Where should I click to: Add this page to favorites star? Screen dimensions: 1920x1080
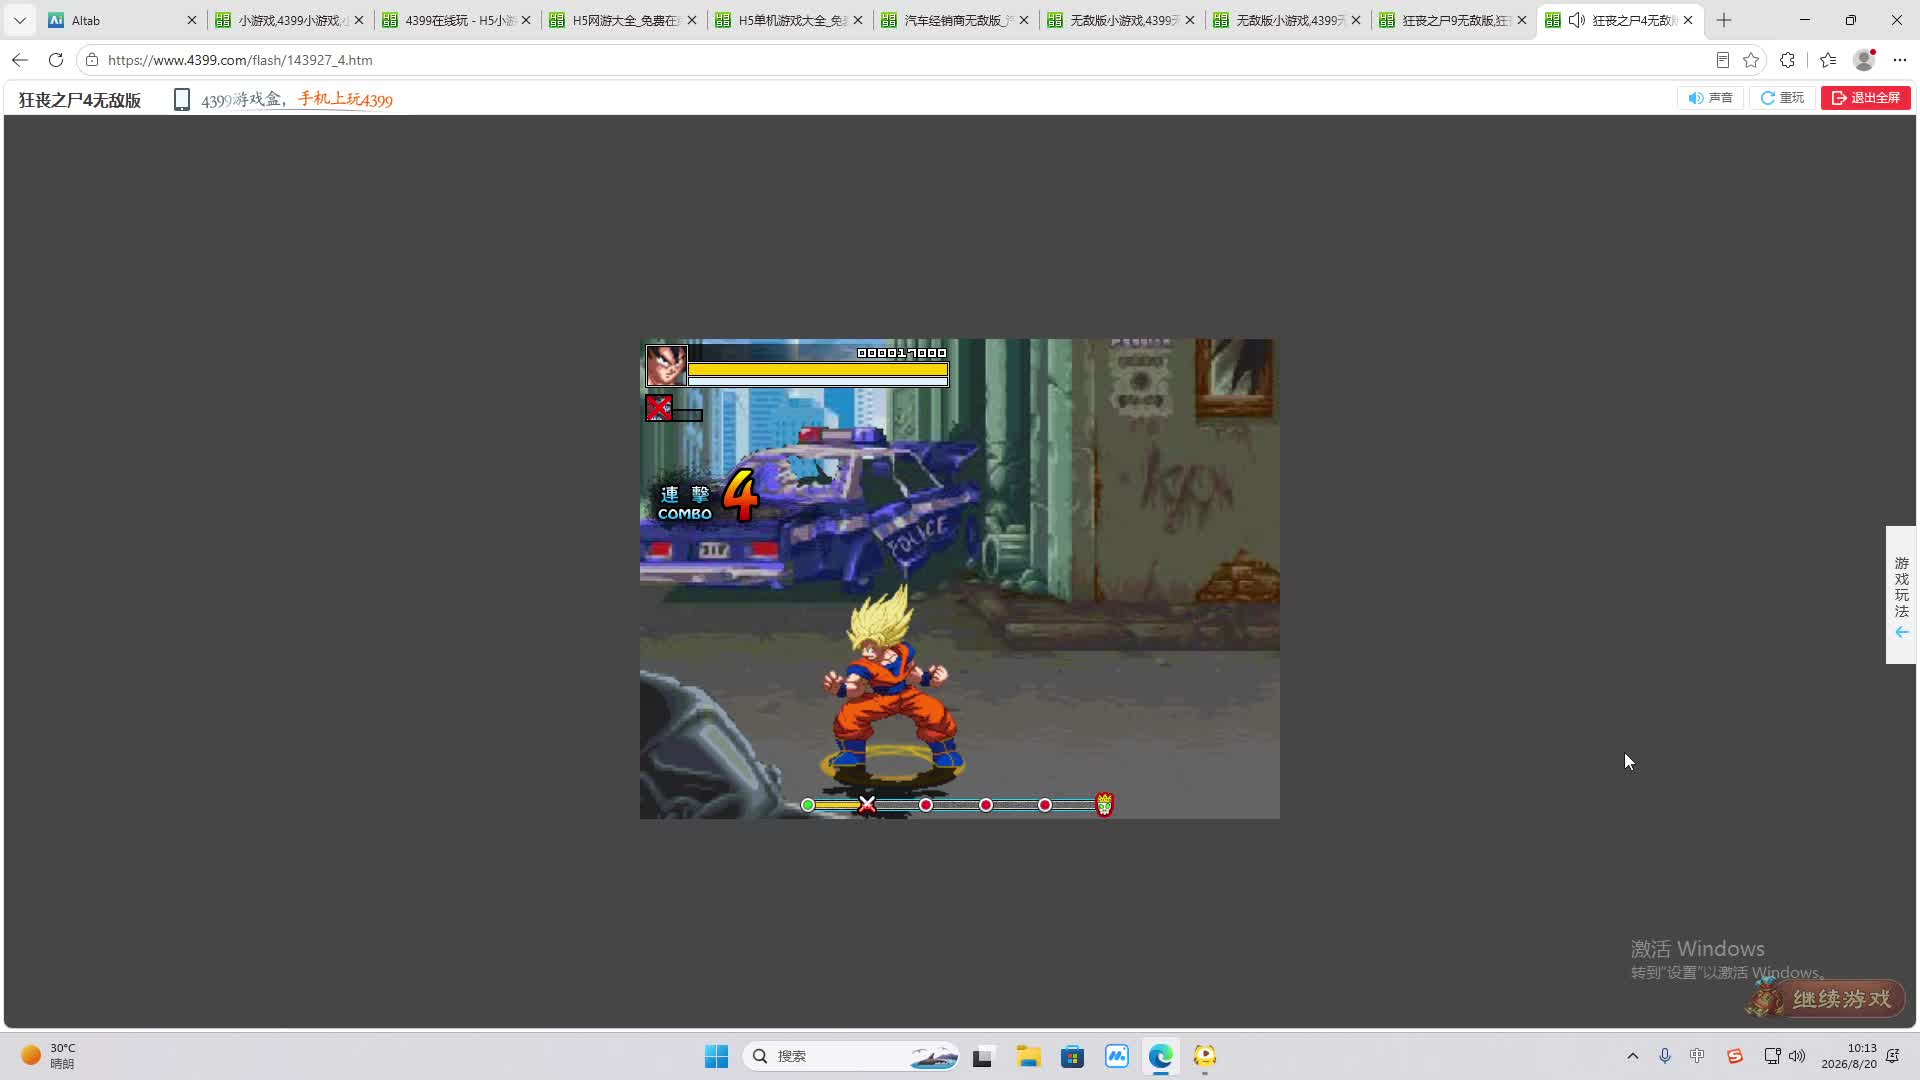pyautogui.click(x=1751, y=60)
